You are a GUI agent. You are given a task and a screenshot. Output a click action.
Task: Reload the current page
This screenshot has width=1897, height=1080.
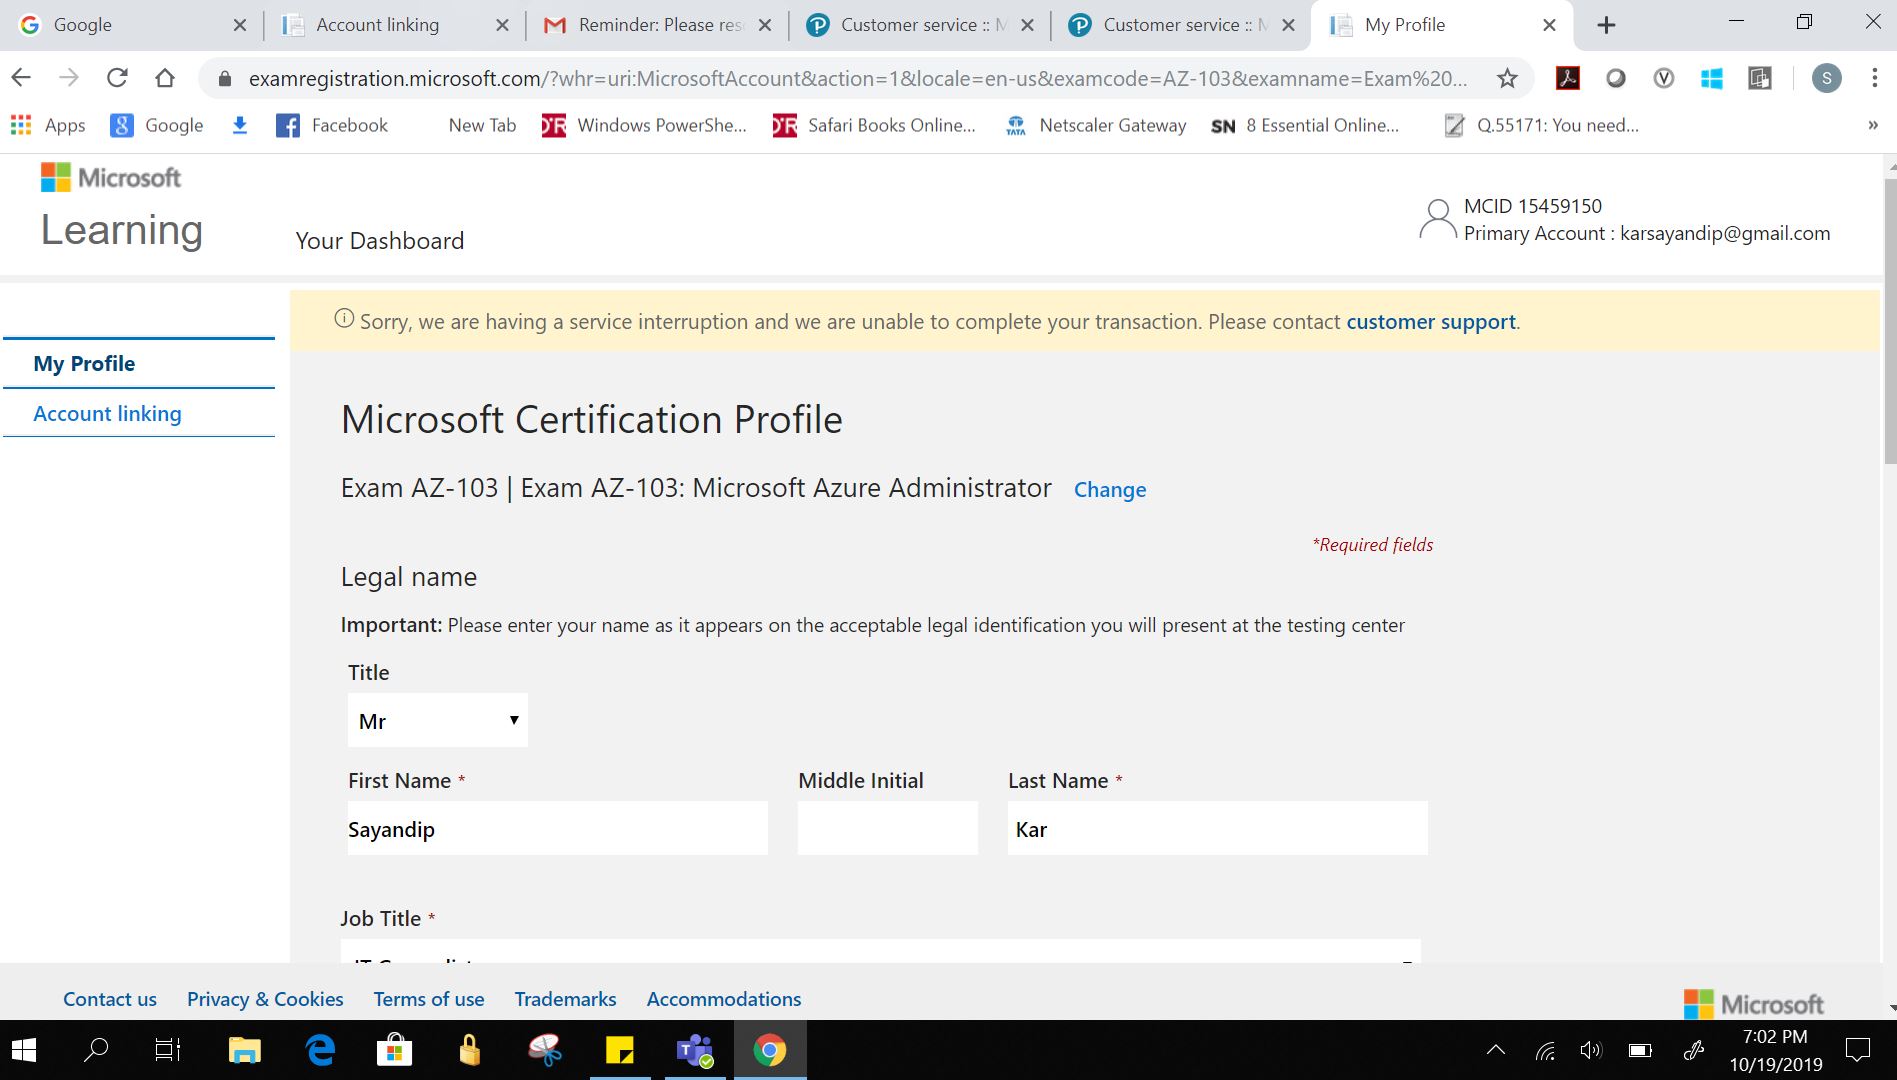117,78
